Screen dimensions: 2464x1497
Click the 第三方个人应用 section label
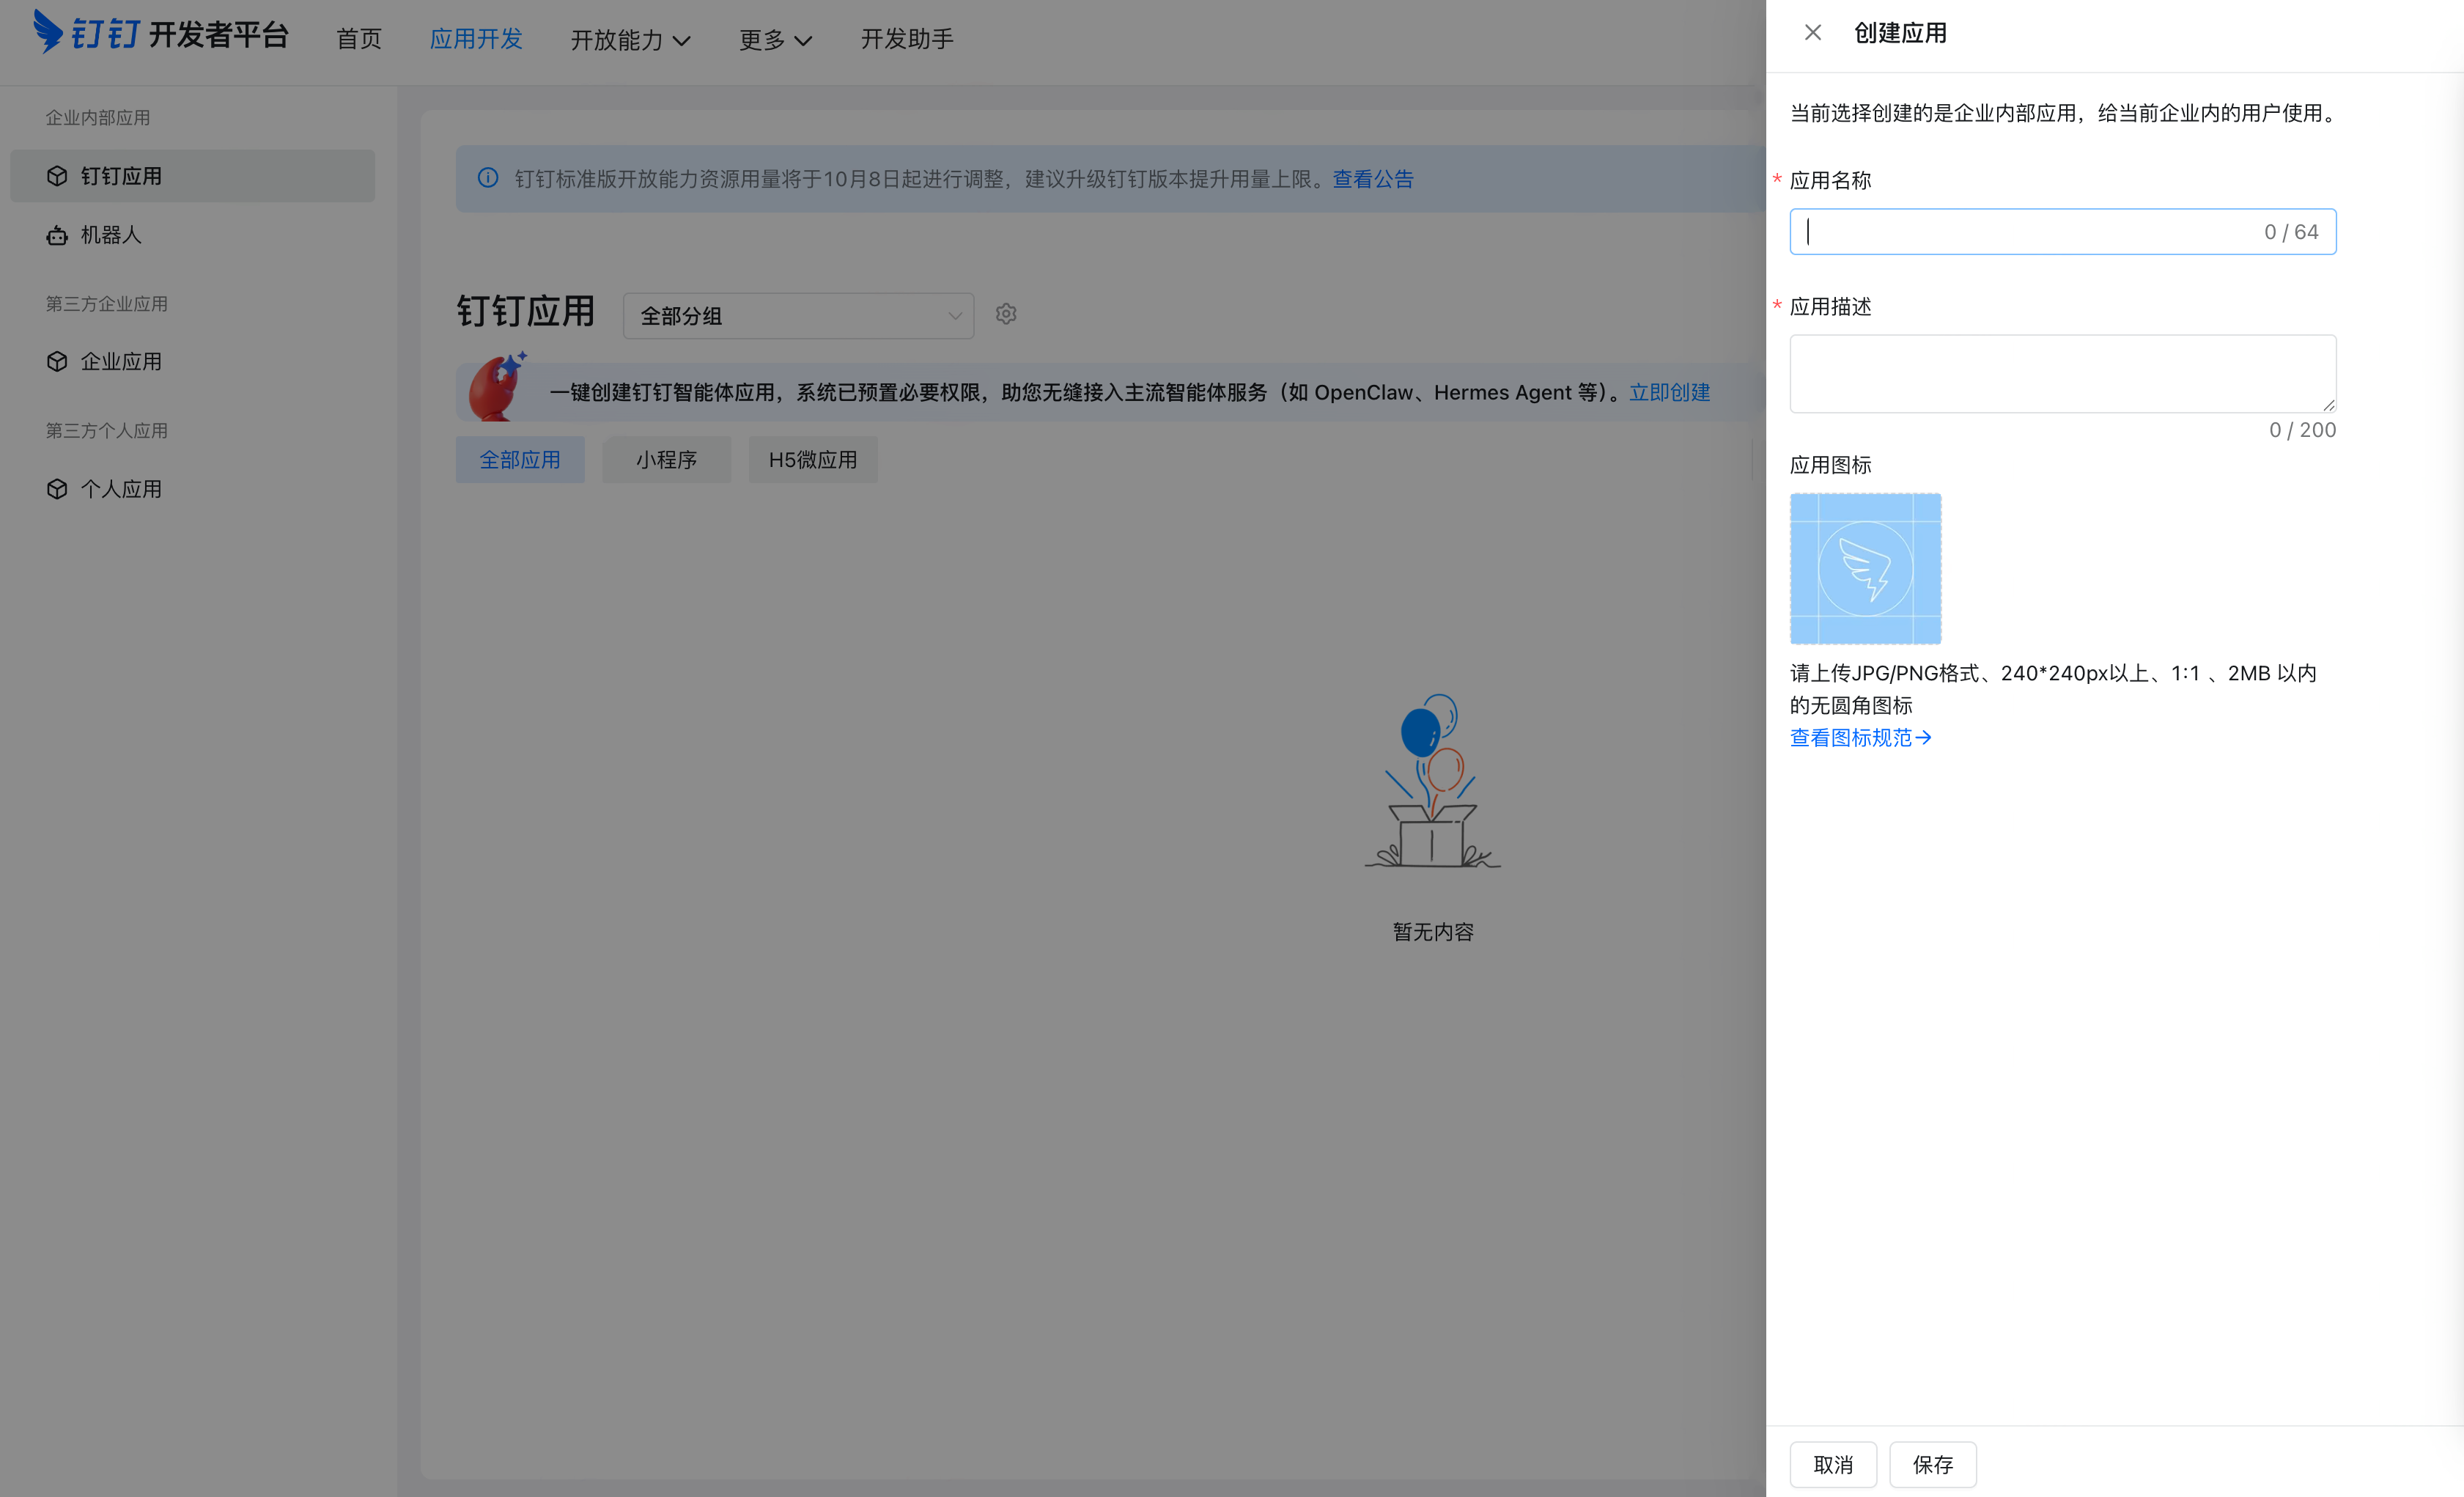click(107, 431)
